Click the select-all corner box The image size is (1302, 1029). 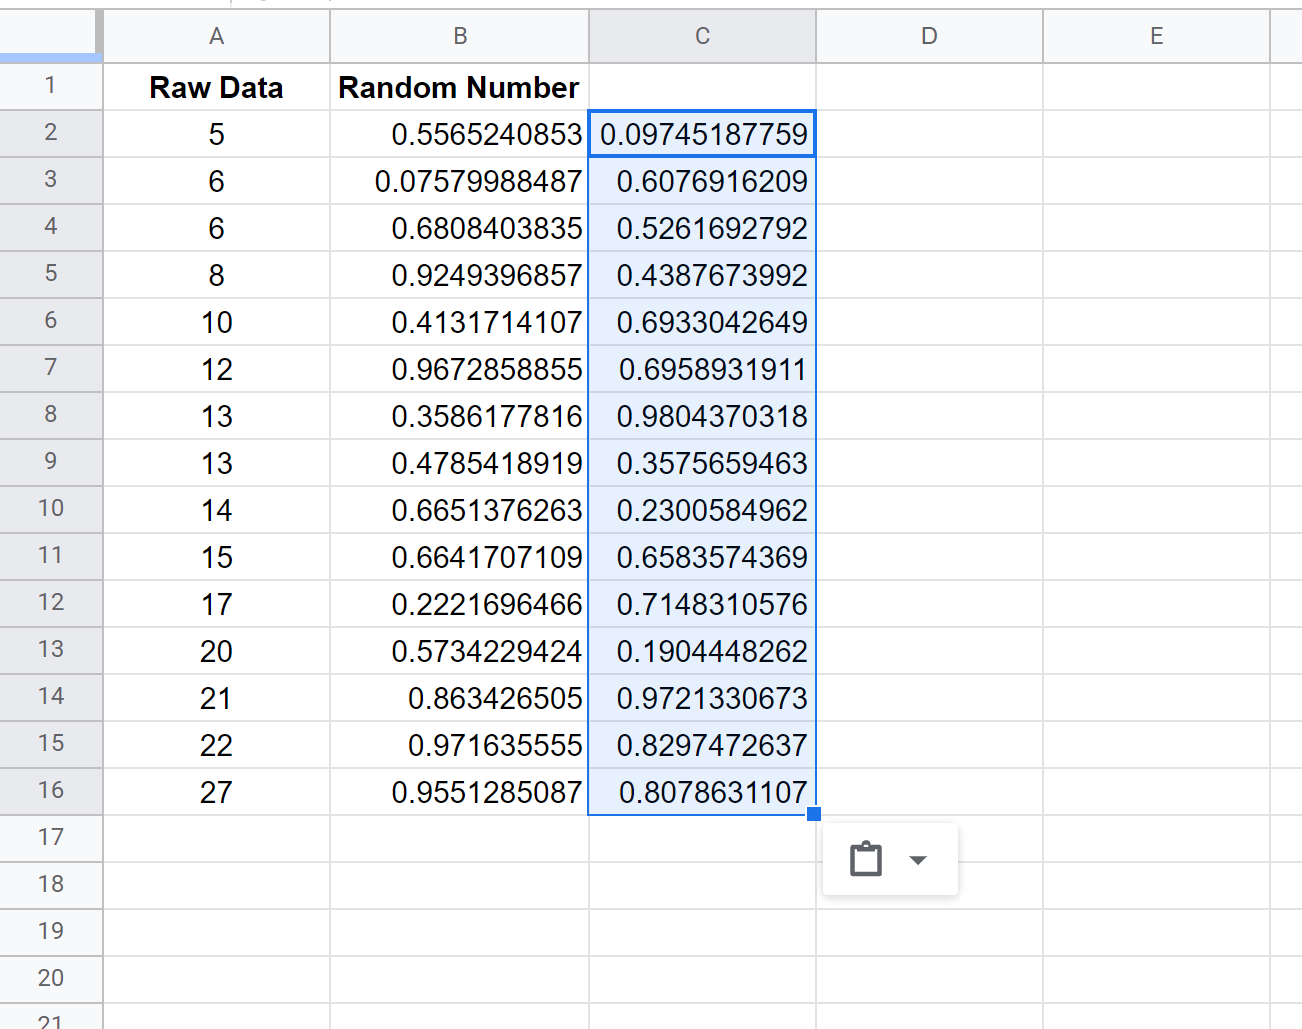click(50, 37)
